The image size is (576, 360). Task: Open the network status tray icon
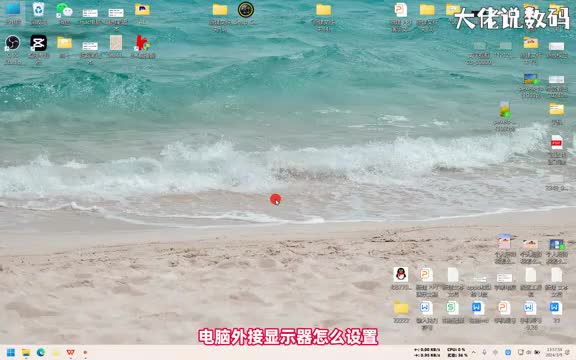click(x=521, y=353)
